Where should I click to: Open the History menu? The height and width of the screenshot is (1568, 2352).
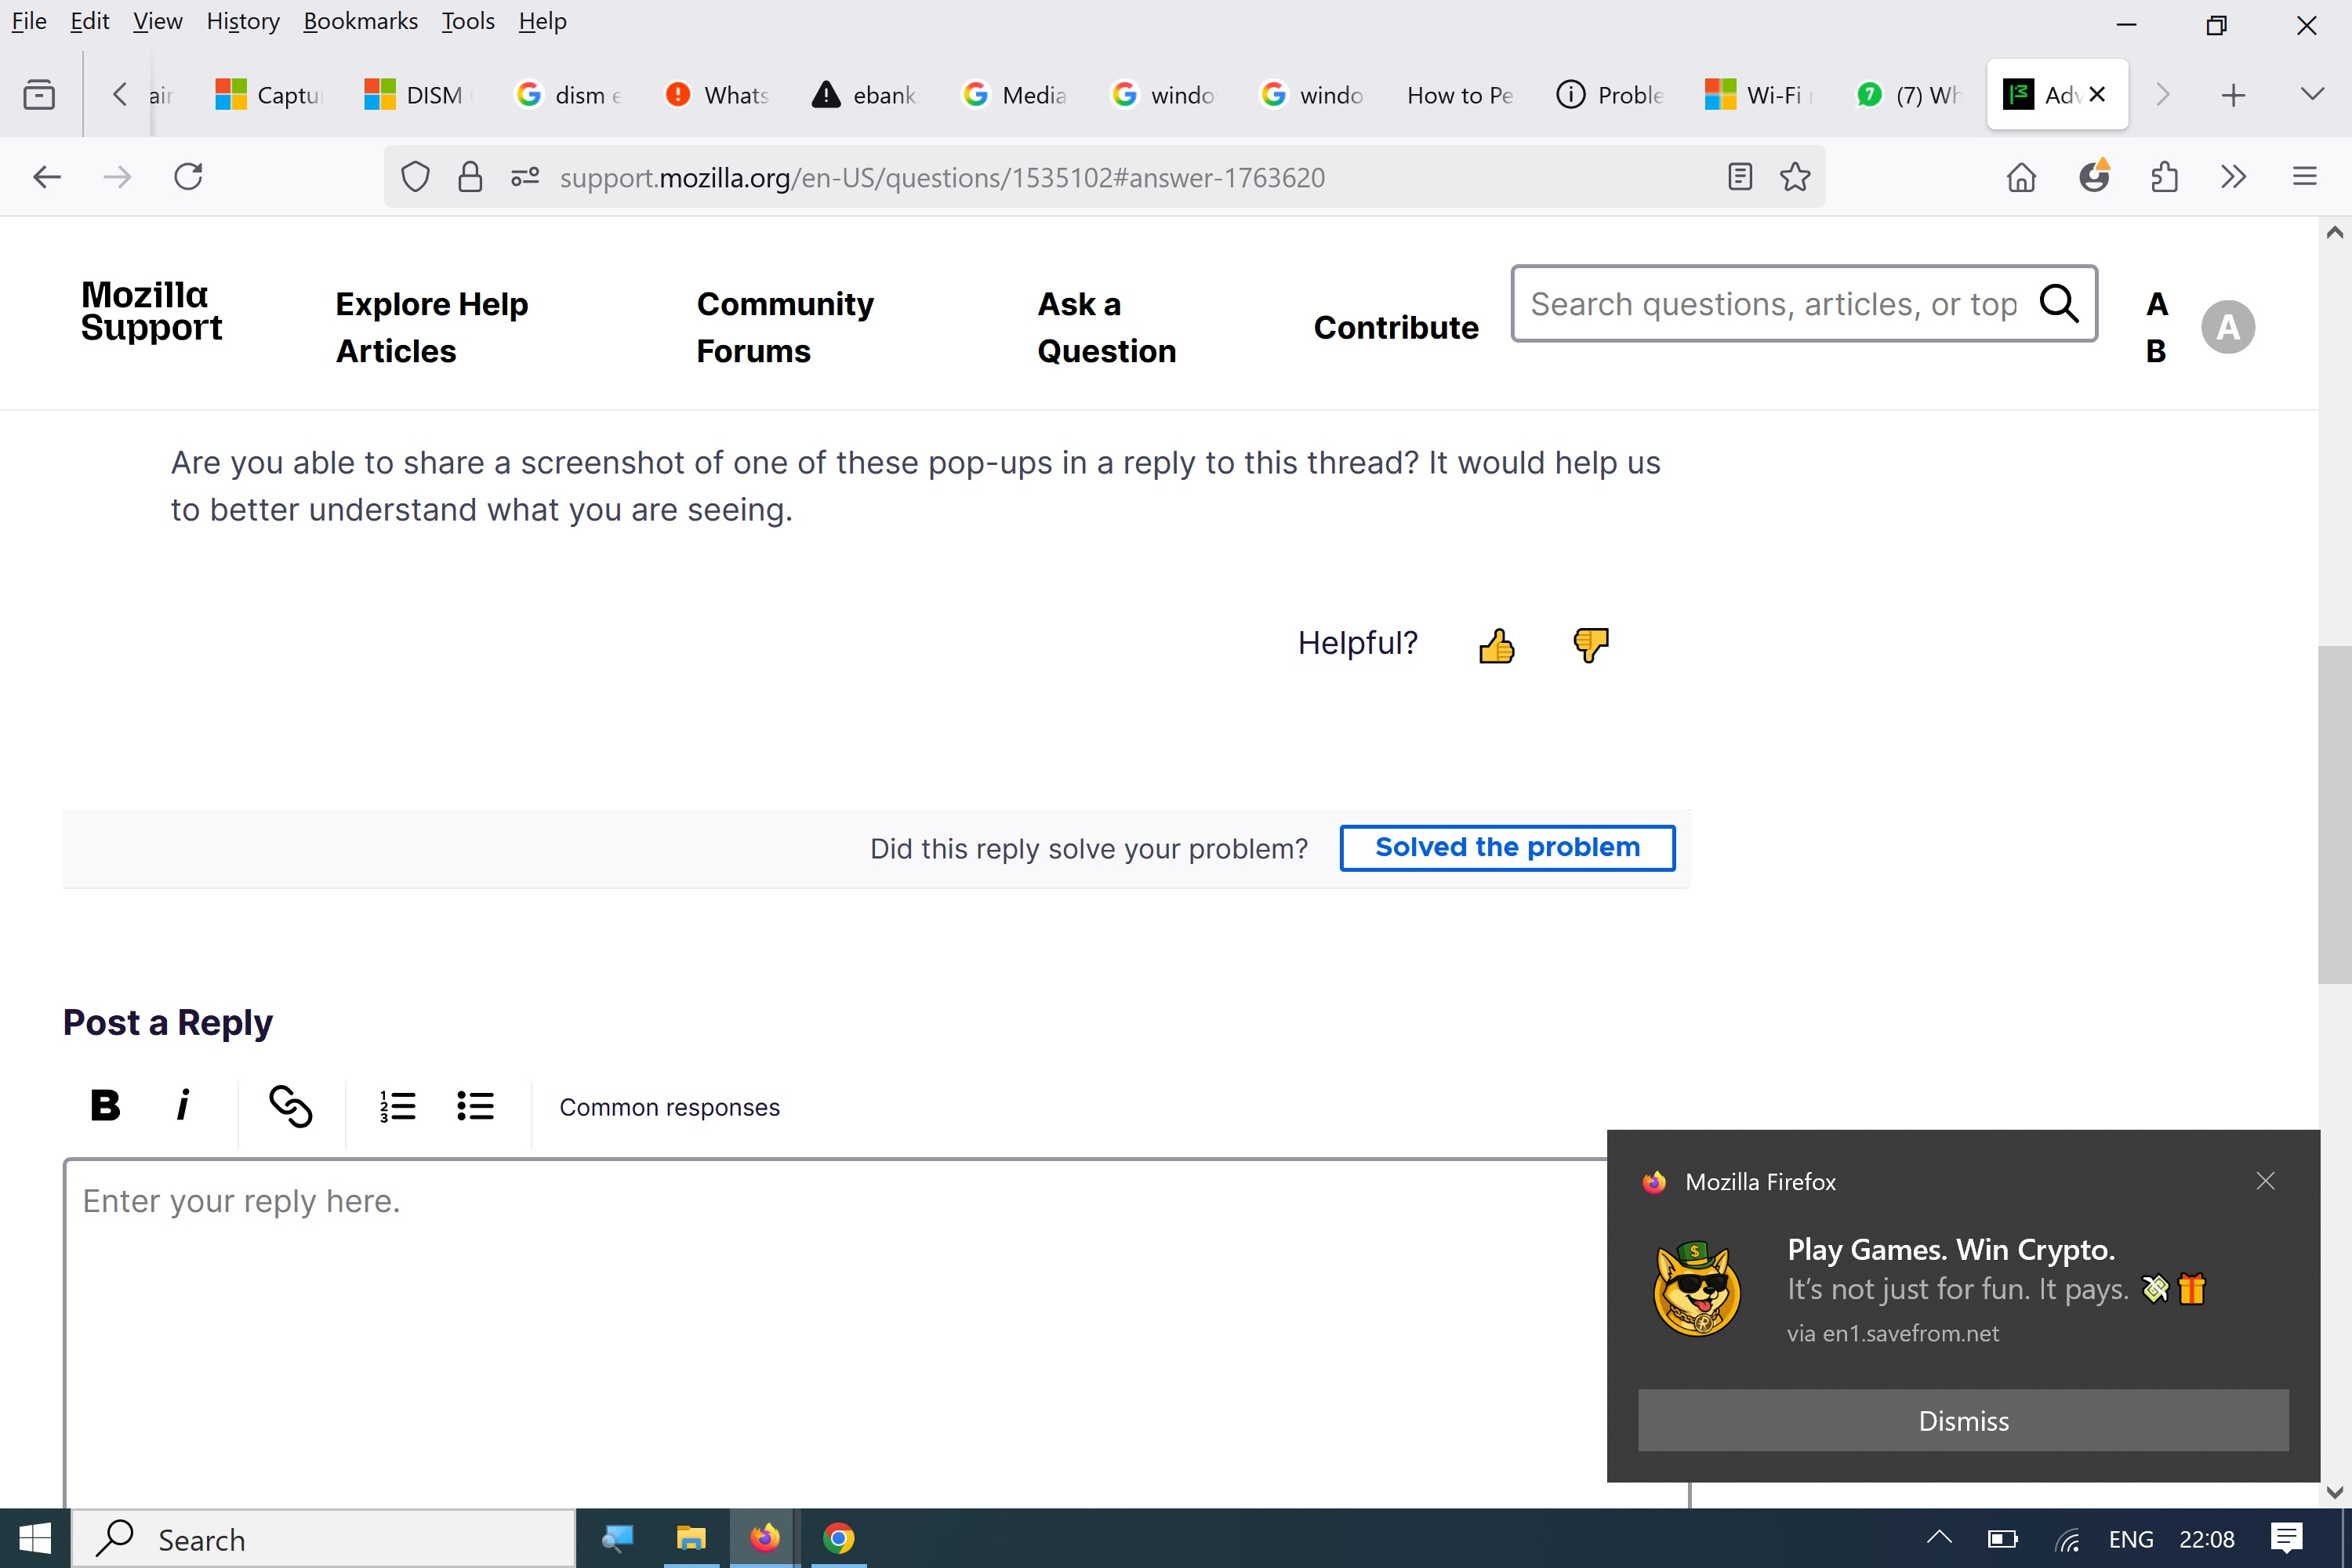pos(243,21)
